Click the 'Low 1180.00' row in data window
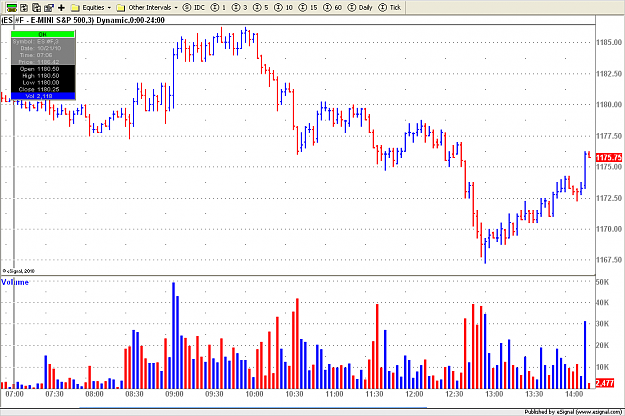The width and height of the screenshot is (625, 416). [41, 82]
